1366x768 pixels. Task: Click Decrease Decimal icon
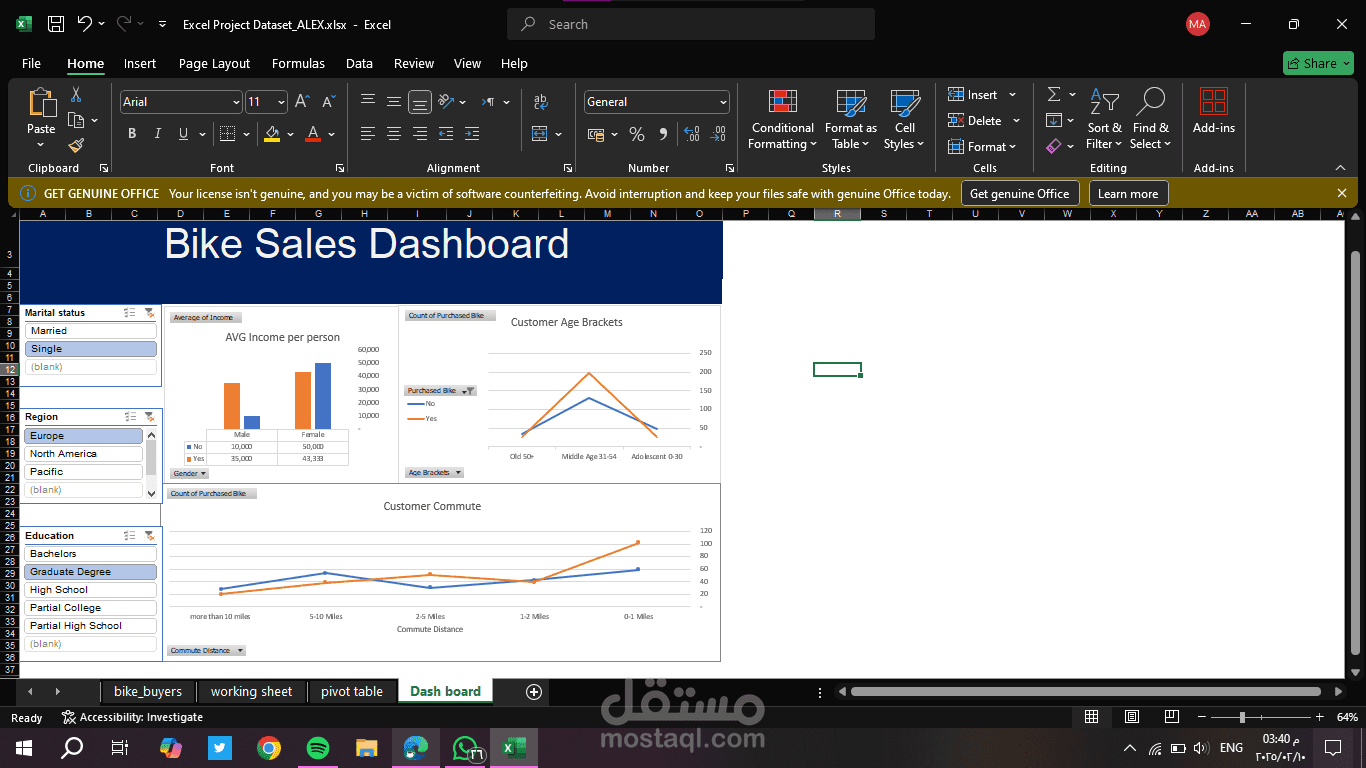[717, 134]
